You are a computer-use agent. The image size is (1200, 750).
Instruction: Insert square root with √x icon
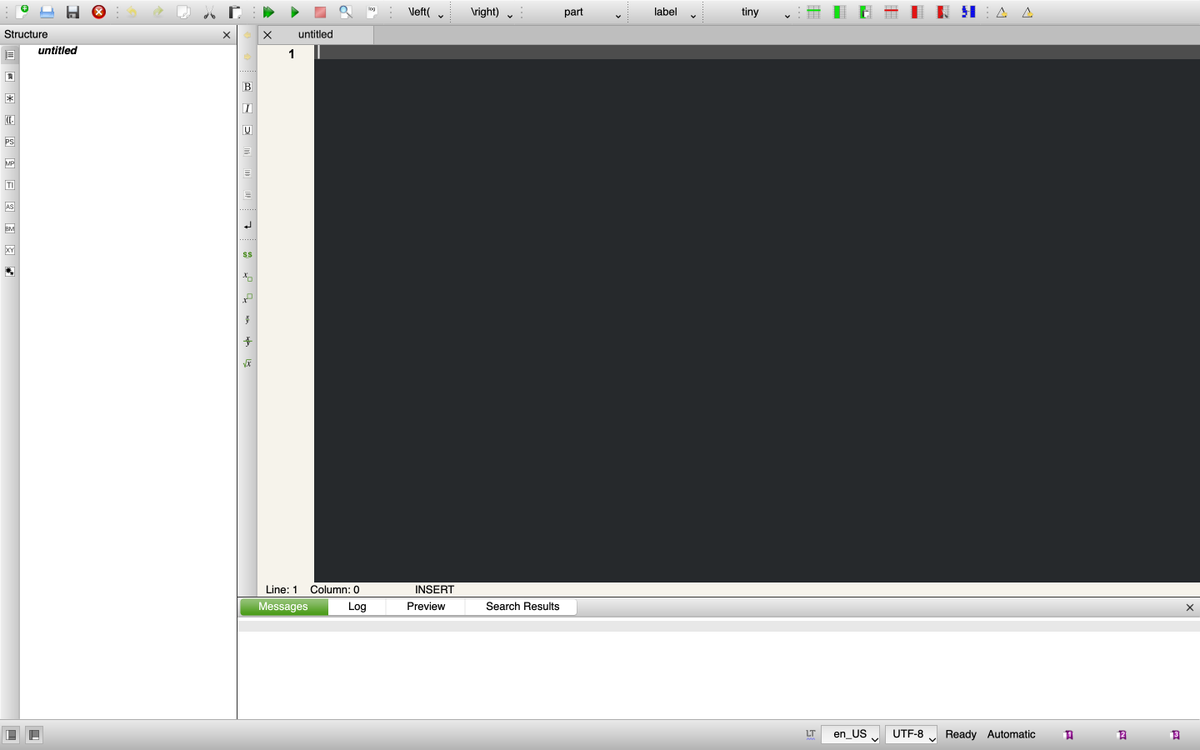[247, 363]
